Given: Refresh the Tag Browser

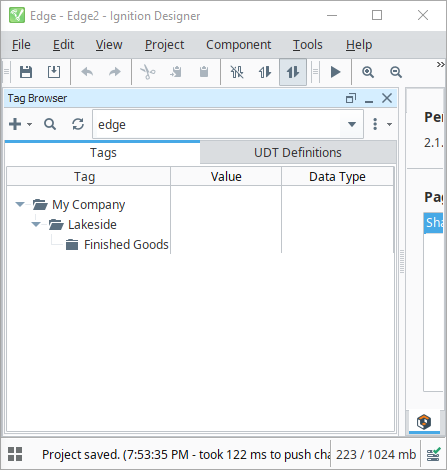Looking at the screenshot, I should [x=78, y=124].
